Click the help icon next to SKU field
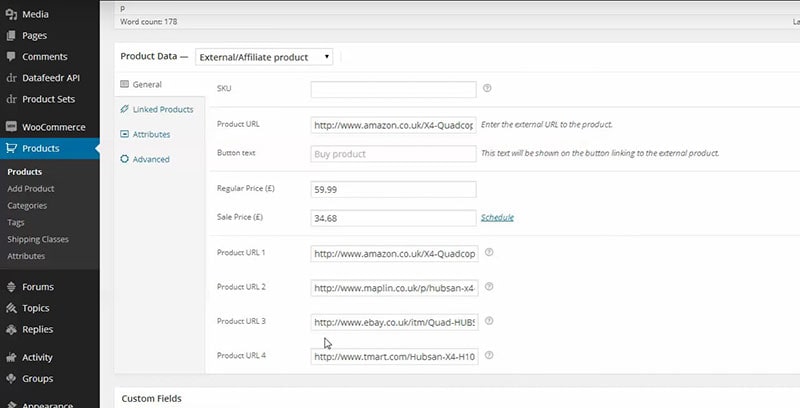The height and width of the screenshot is (408, 800). 488,89
